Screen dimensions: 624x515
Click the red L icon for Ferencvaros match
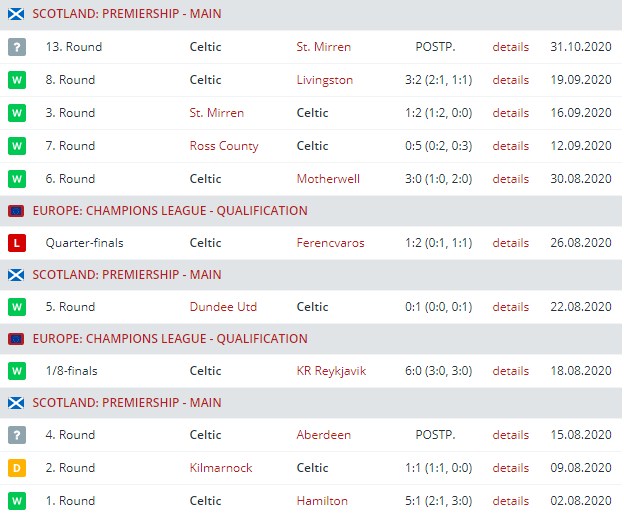tap(17, 243)
